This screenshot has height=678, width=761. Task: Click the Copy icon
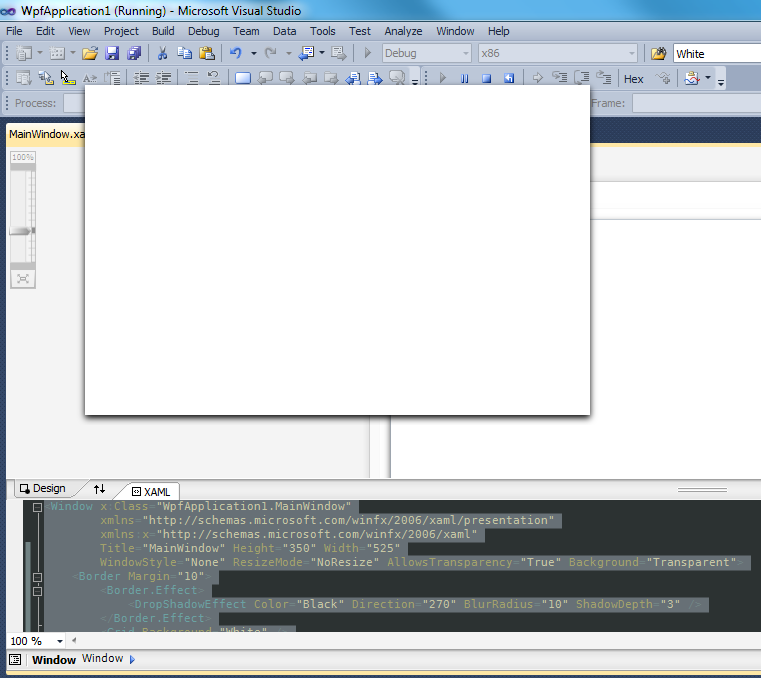[184, 53]
